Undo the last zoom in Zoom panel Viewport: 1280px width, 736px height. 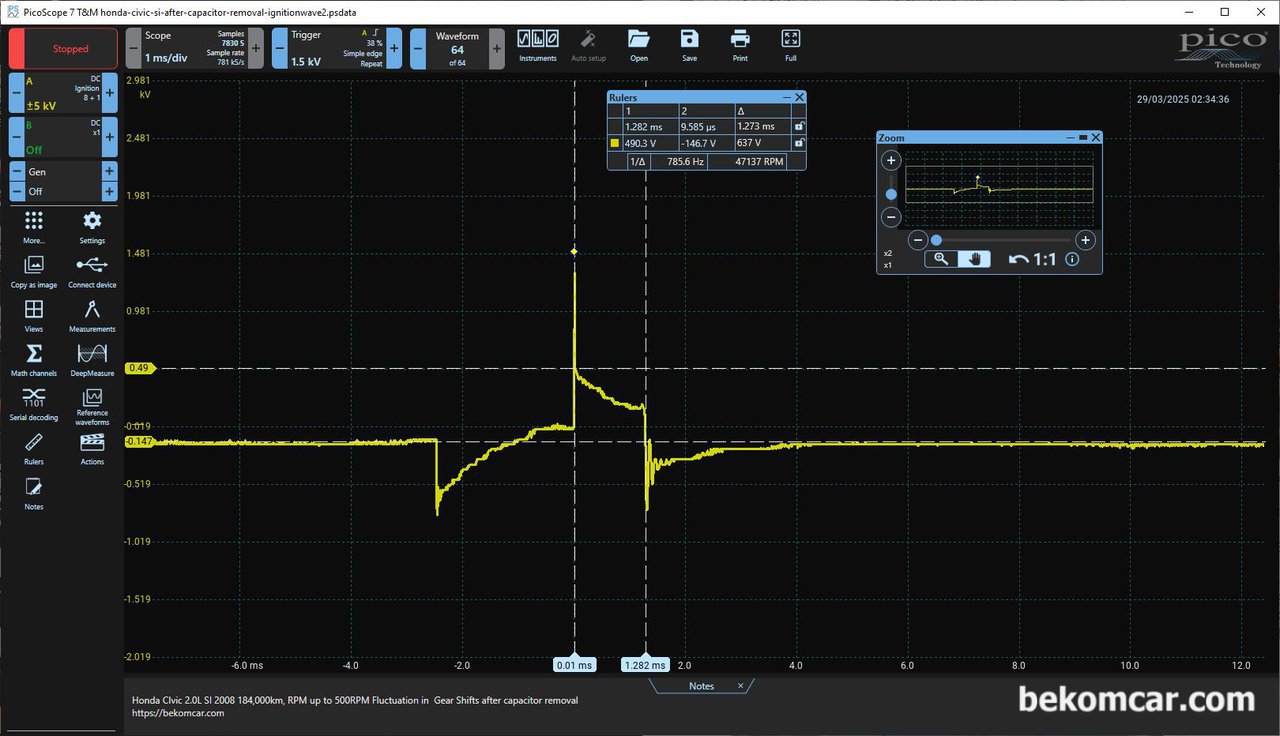point(1018,259)
